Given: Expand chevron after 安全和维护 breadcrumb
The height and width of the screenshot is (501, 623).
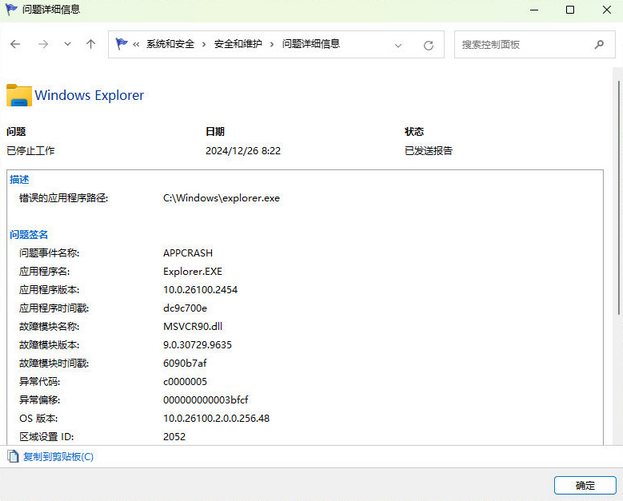Looking at the screenshot, I should pyautogui.click(x=271, y=45).
